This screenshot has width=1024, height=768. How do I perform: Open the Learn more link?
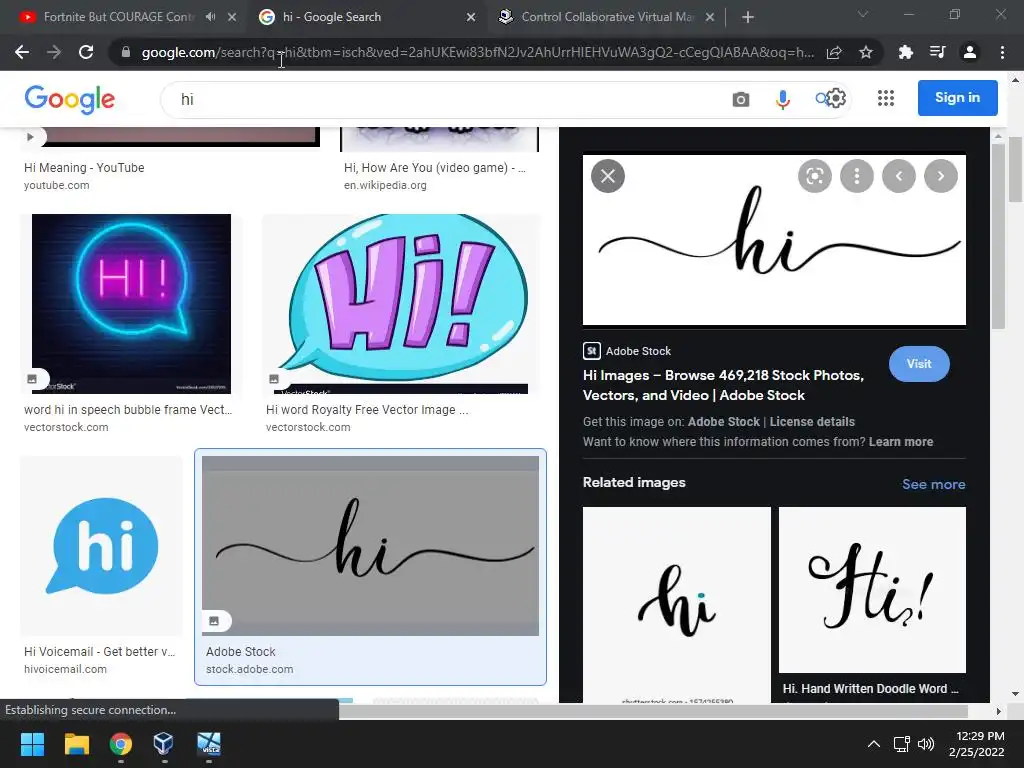coord(901,442)
